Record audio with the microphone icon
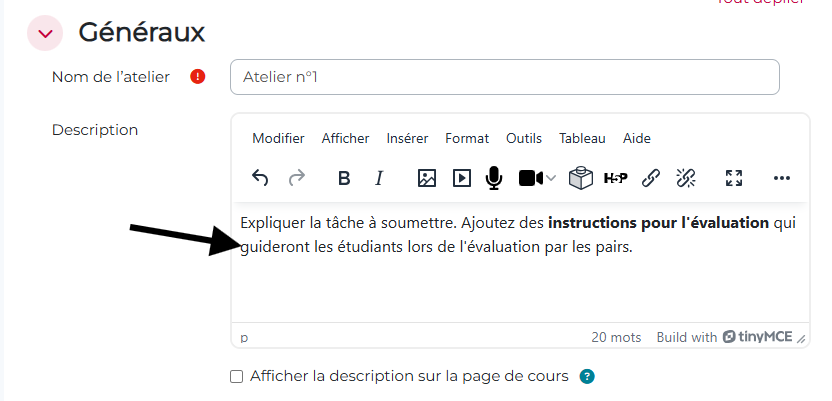The image size is (832, 401). click(x=493, y=178)
